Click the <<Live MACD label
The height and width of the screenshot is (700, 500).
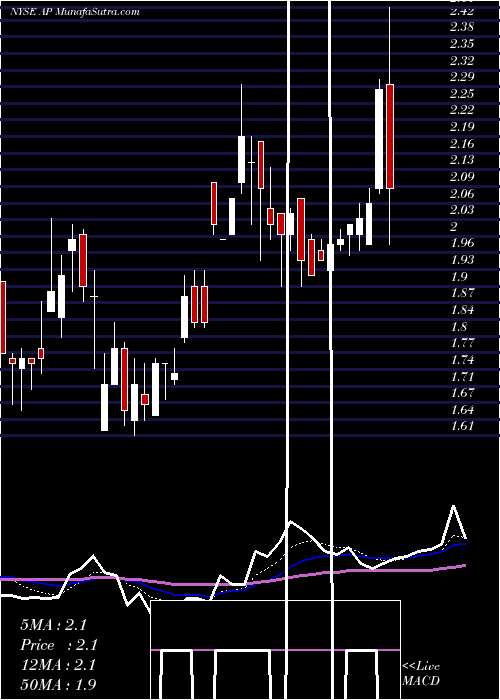[421, 674]
